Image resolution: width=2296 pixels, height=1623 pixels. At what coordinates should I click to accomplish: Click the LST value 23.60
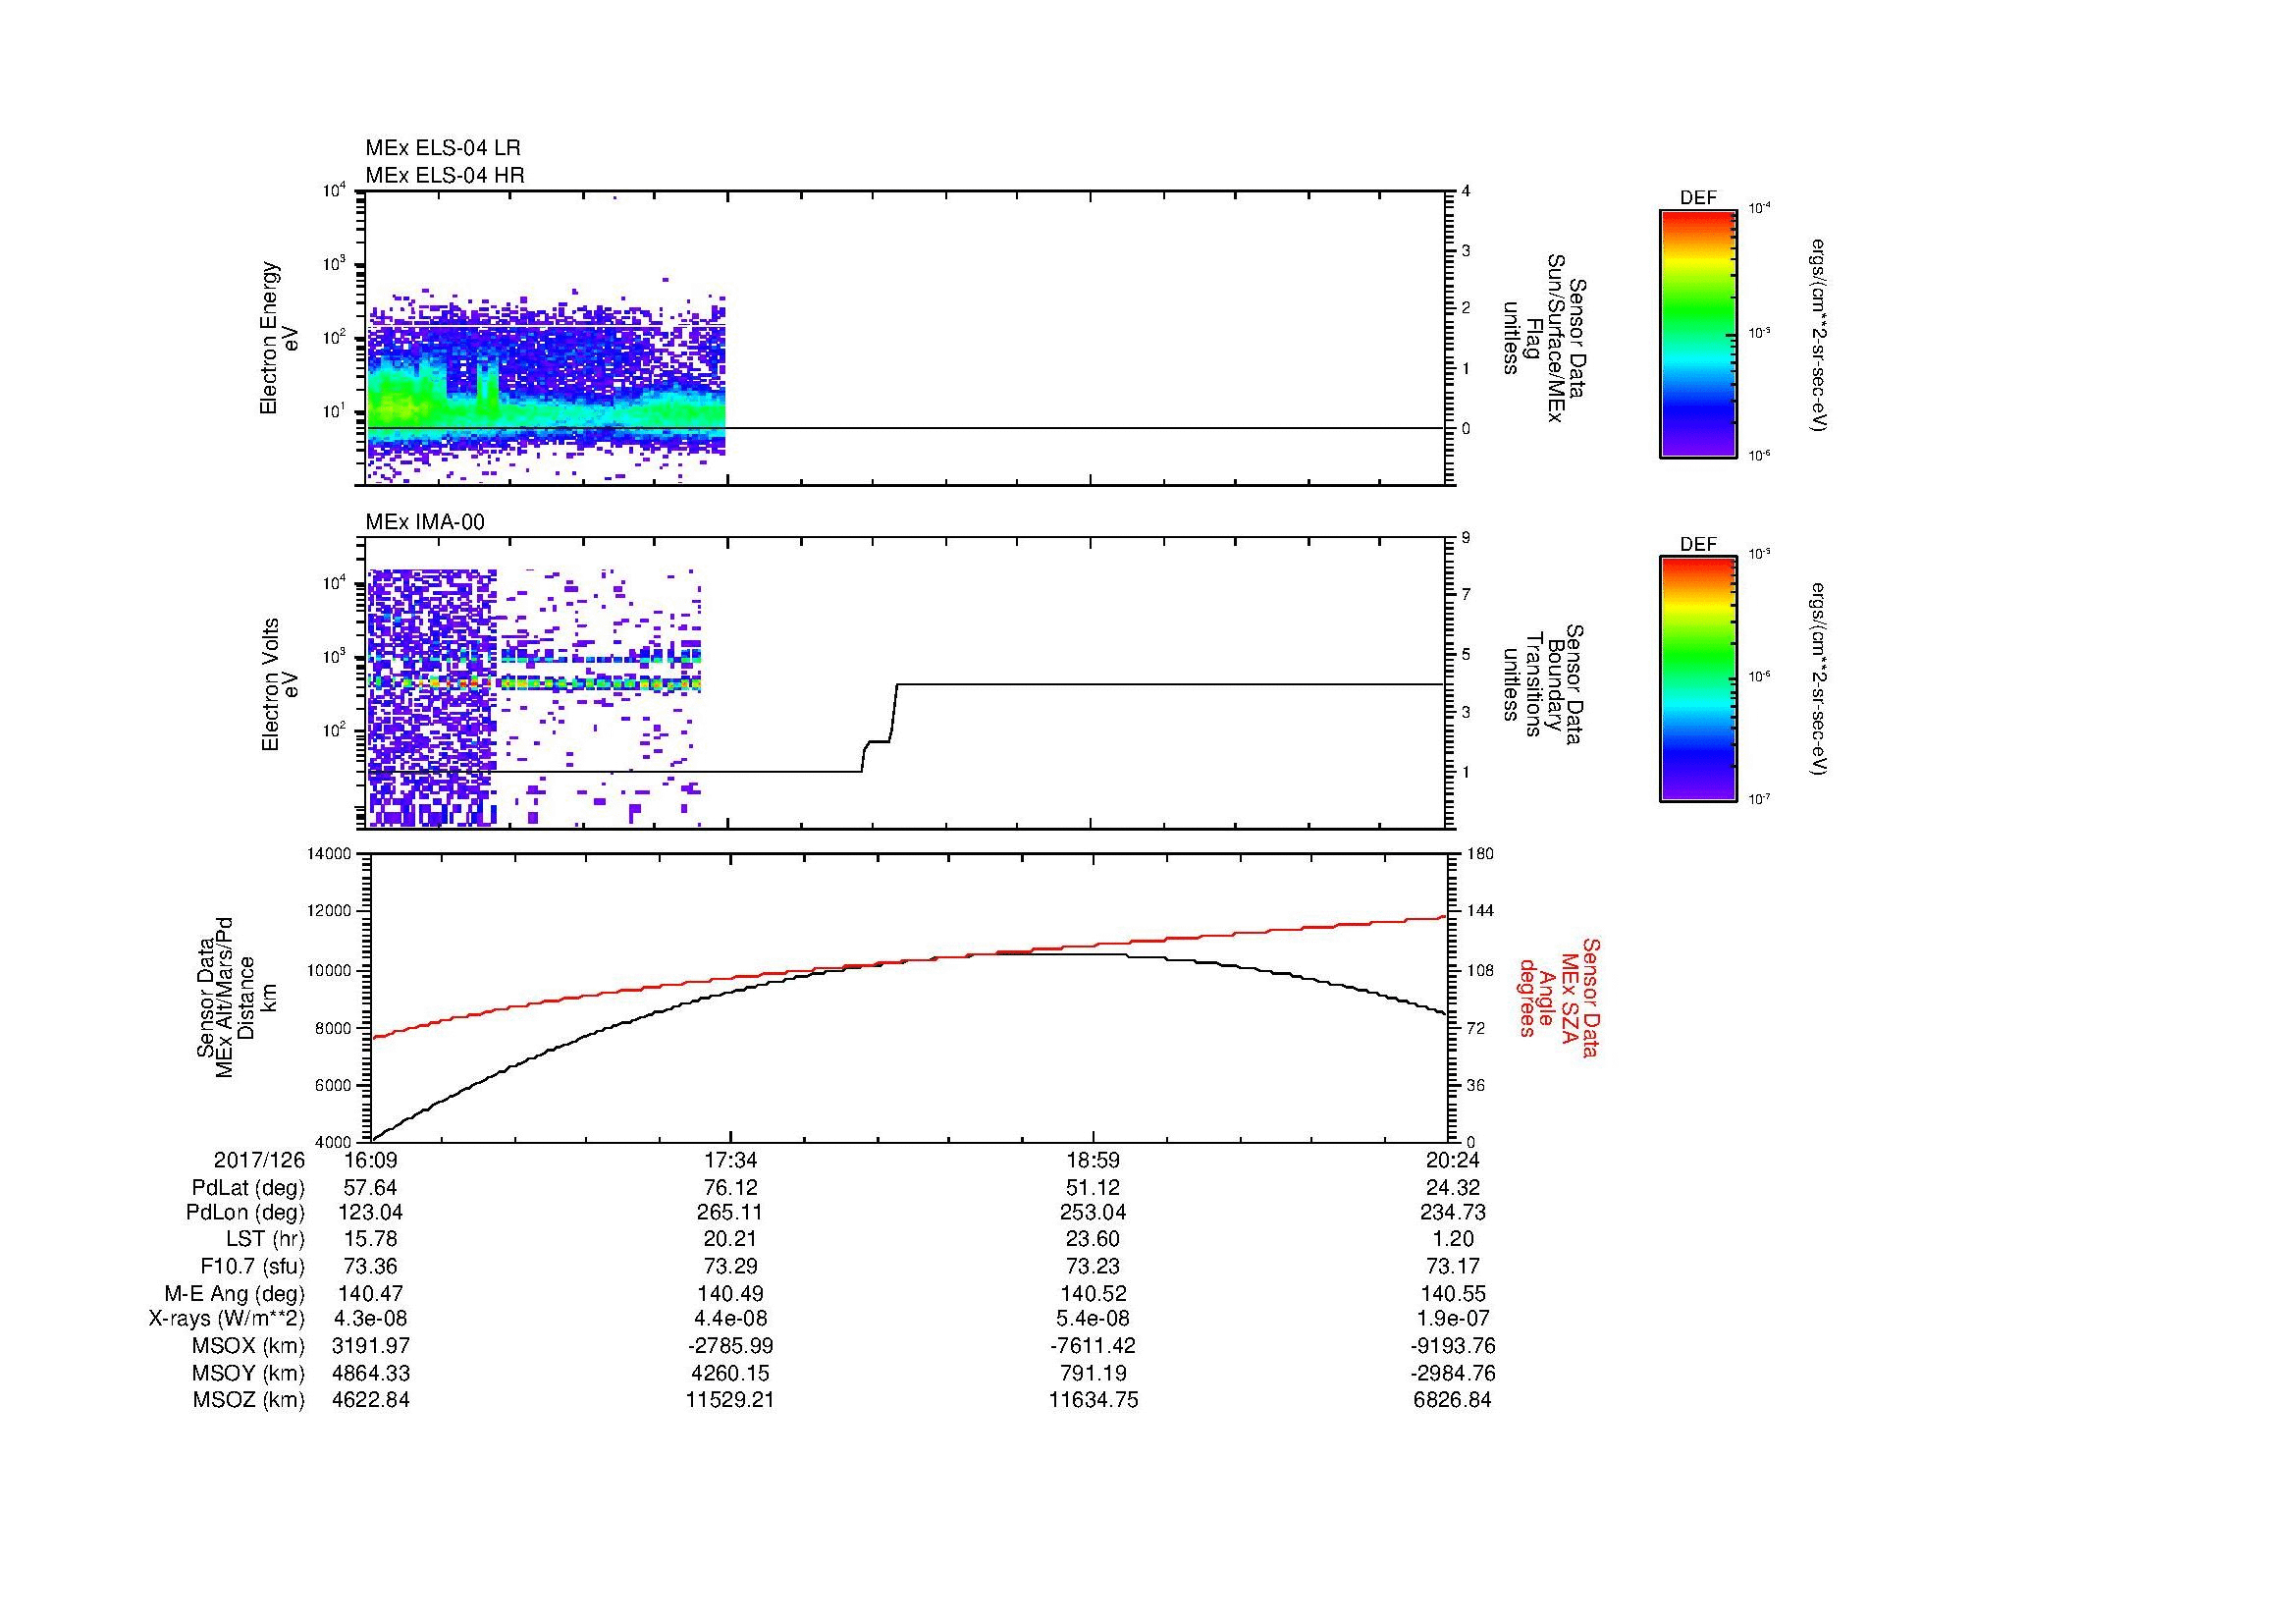pyautogui.click(x=1093, y=1239)
